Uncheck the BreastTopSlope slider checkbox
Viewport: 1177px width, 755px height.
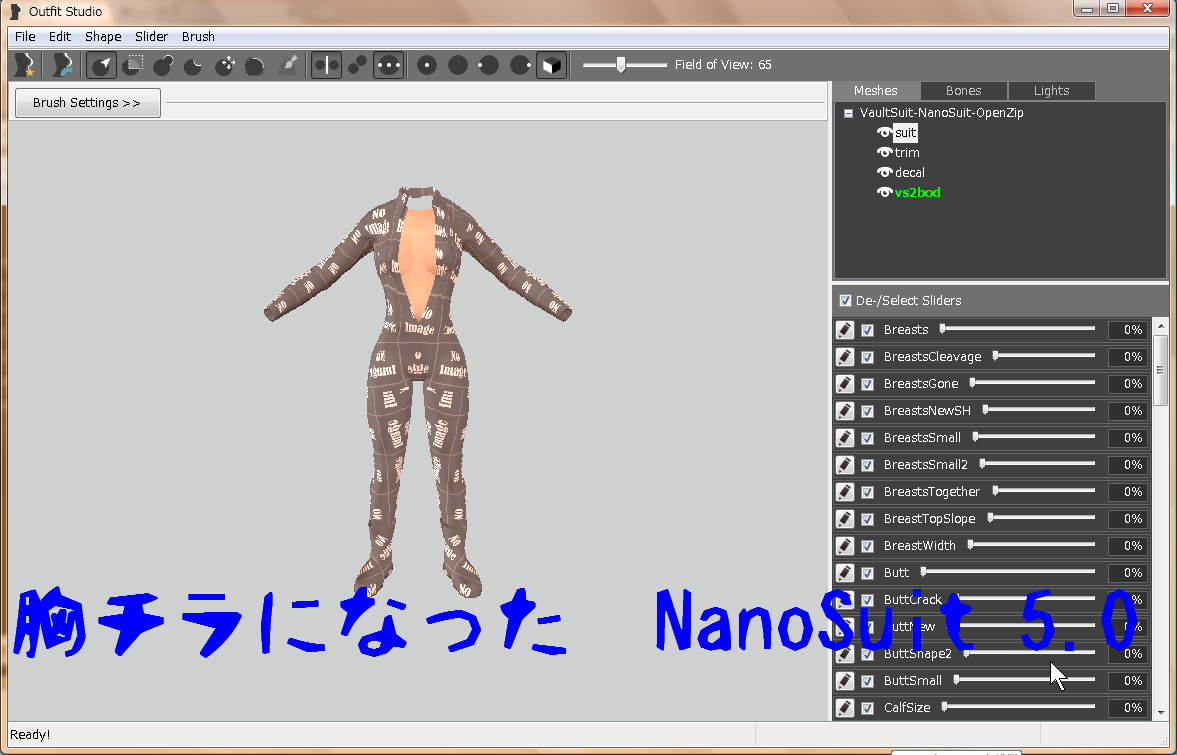coord(868,519)
